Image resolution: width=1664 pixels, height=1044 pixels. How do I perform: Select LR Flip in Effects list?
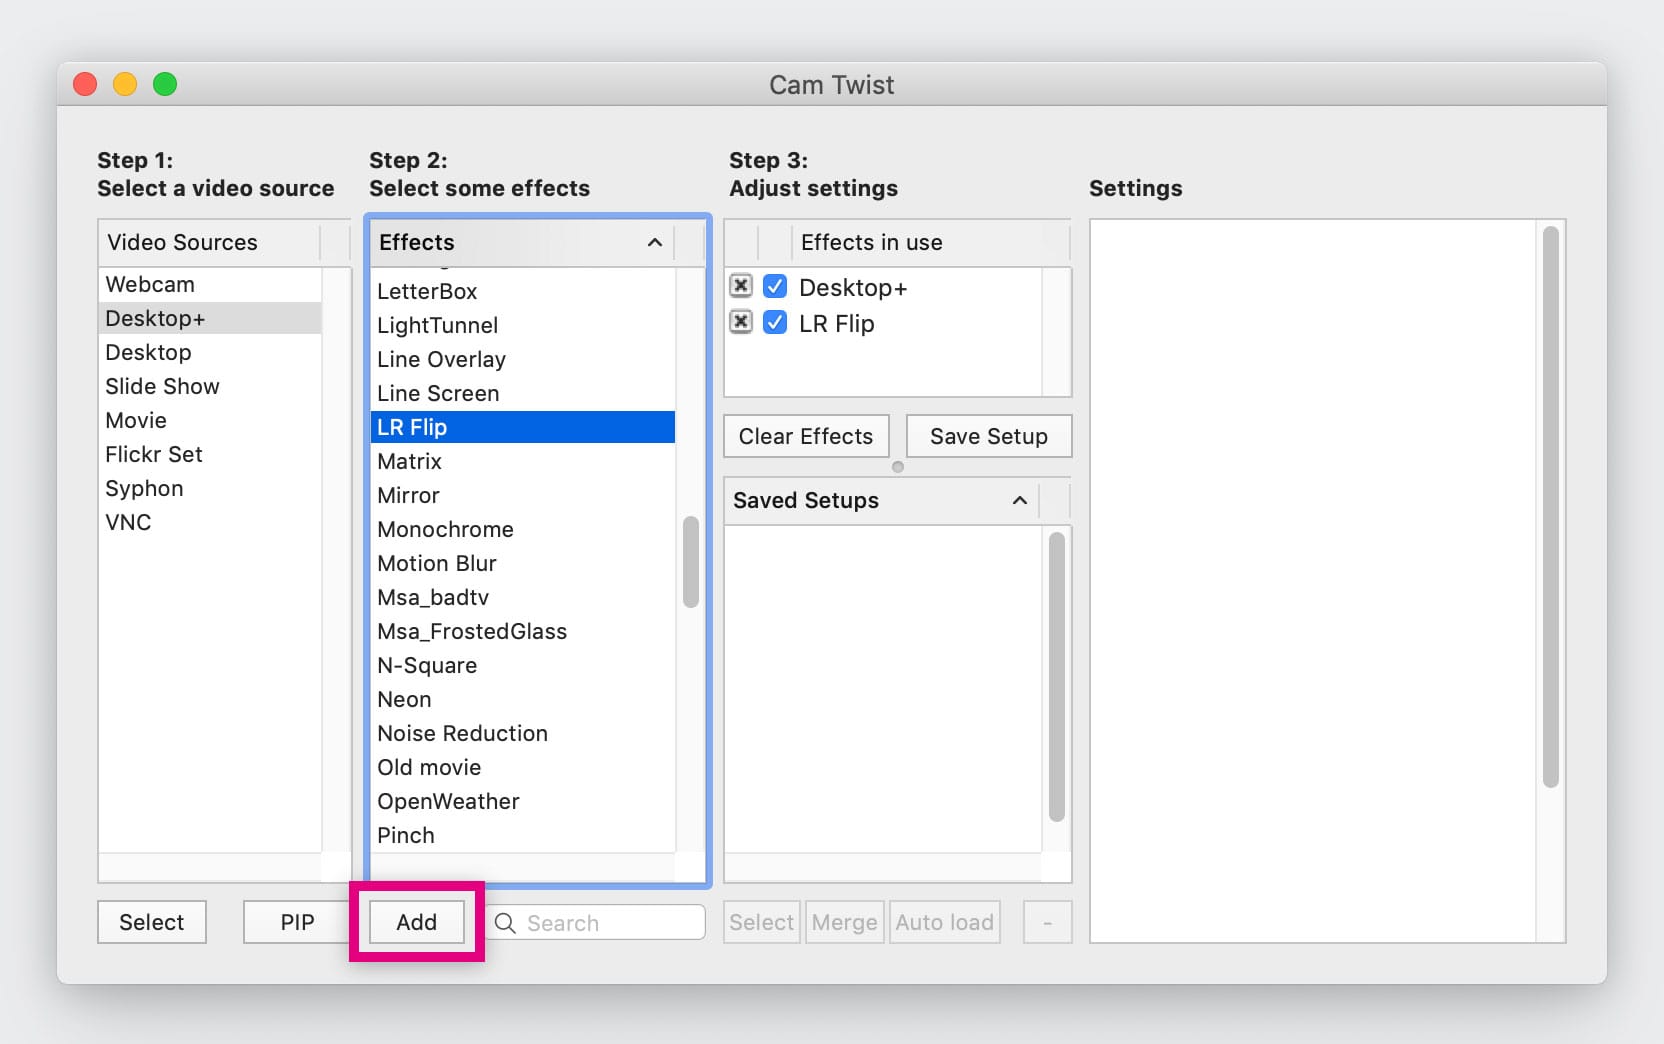pyautogui.click(x=523, y=427)
